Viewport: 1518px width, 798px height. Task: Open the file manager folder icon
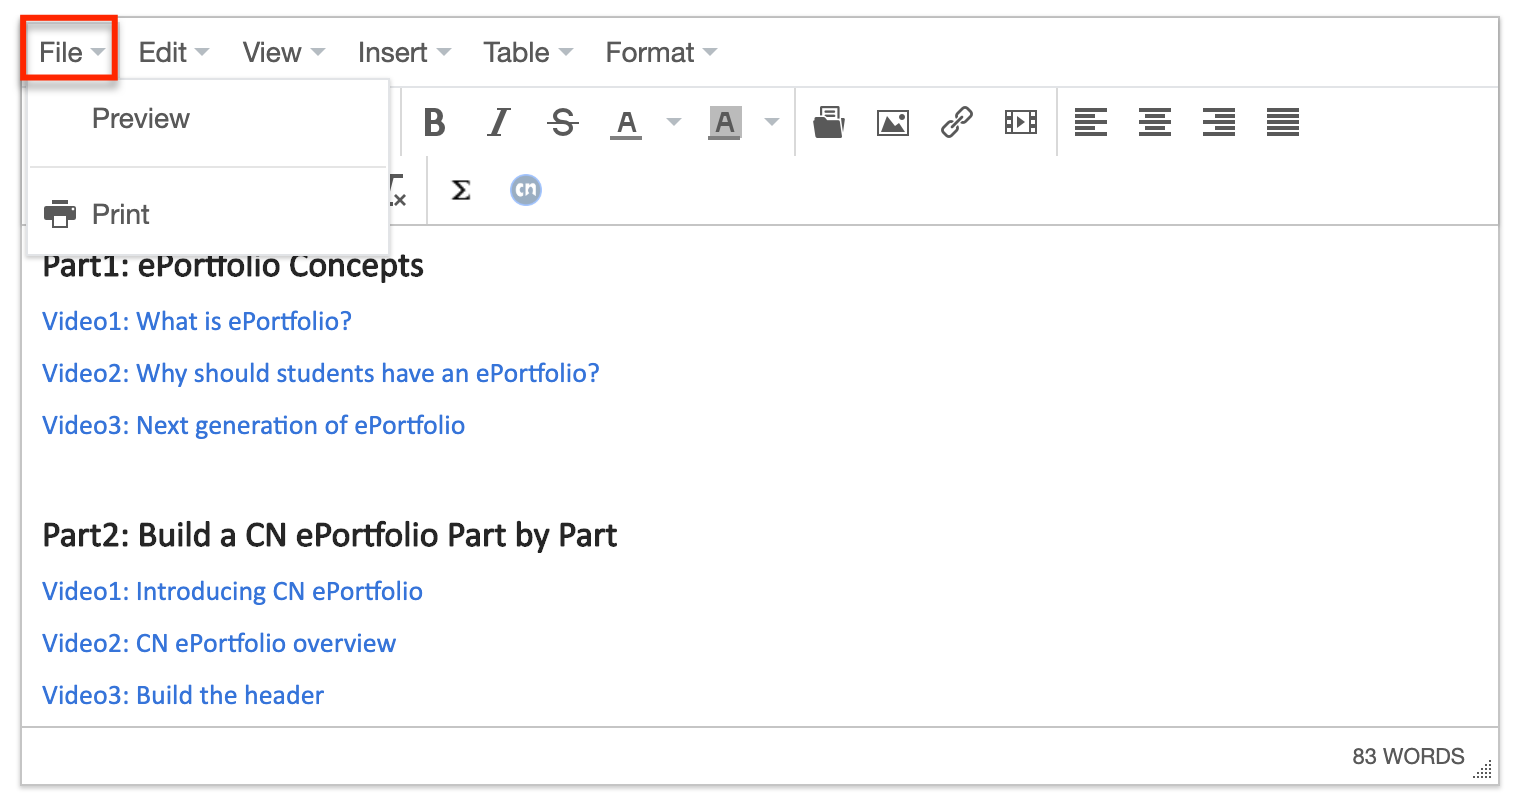[x=829, y=123]
